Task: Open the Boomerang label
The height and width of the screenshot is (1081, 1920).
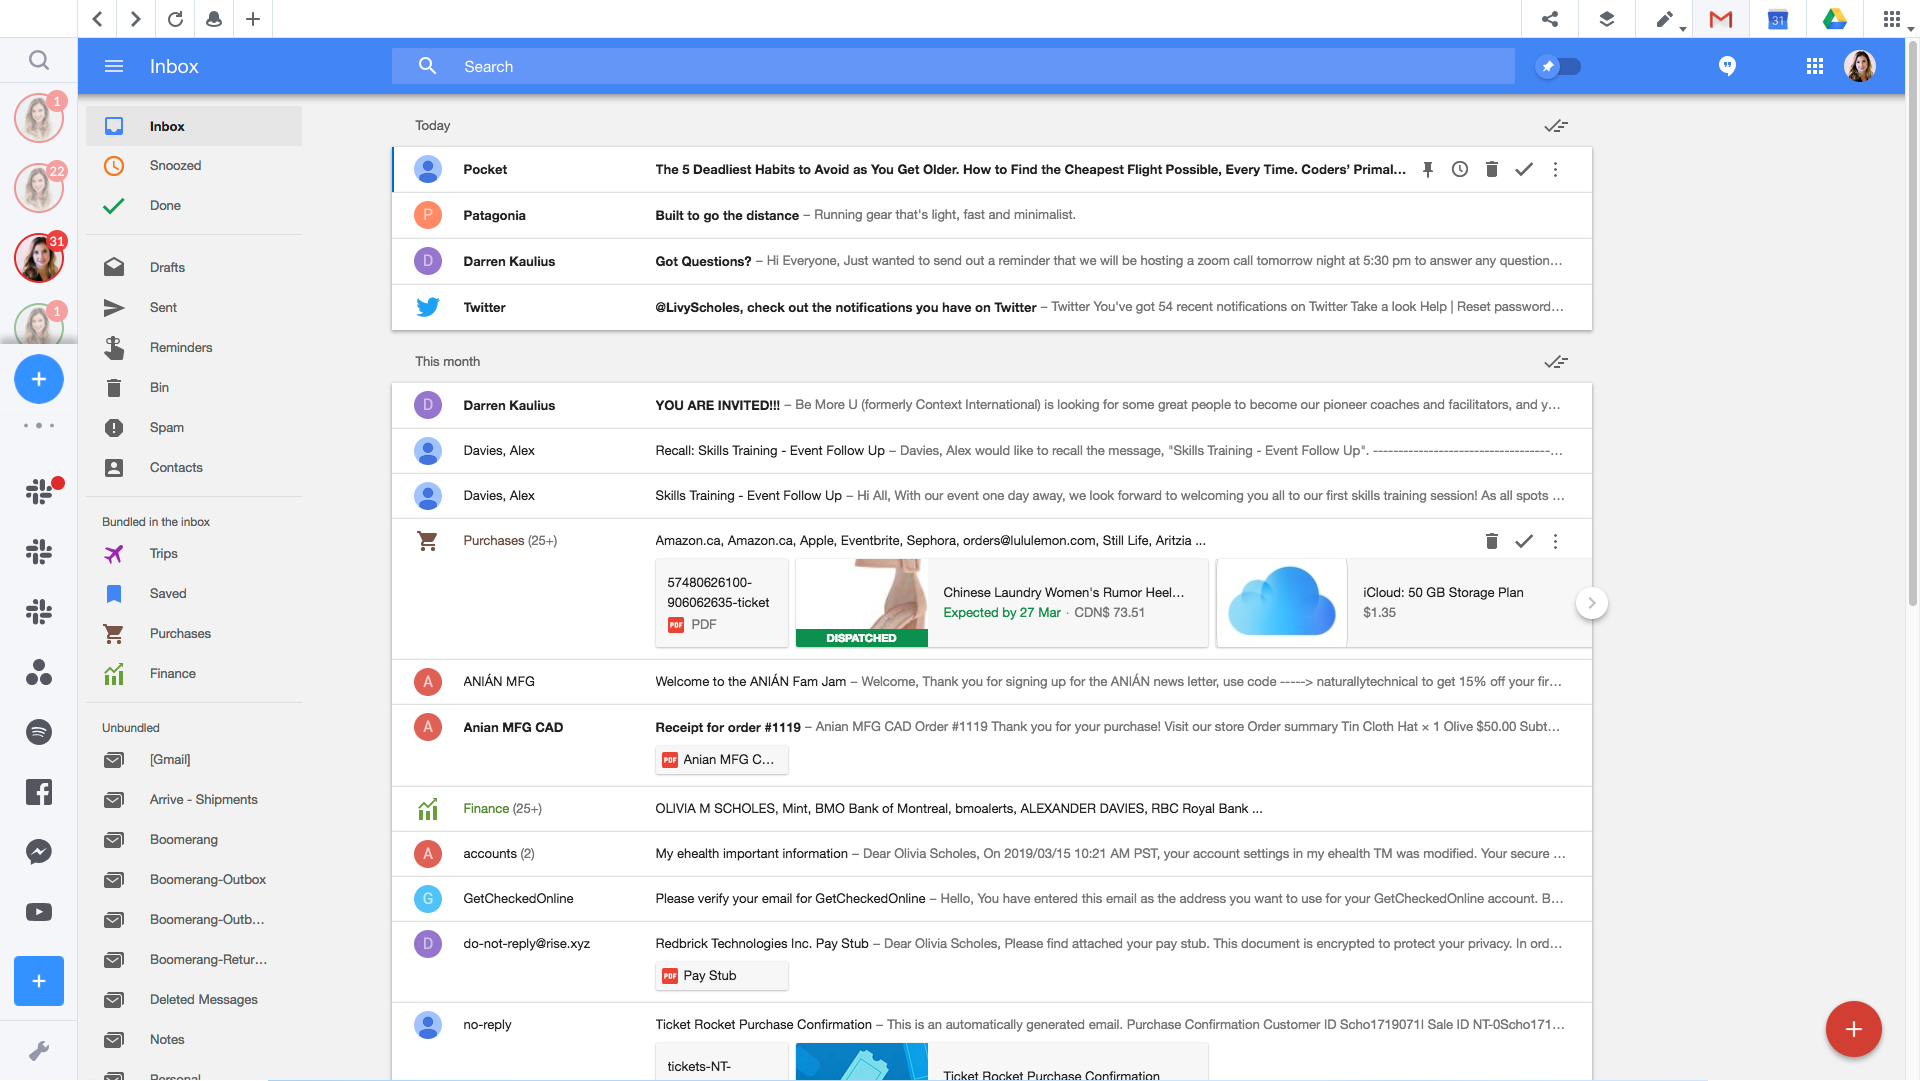Action: pos(194,840)
